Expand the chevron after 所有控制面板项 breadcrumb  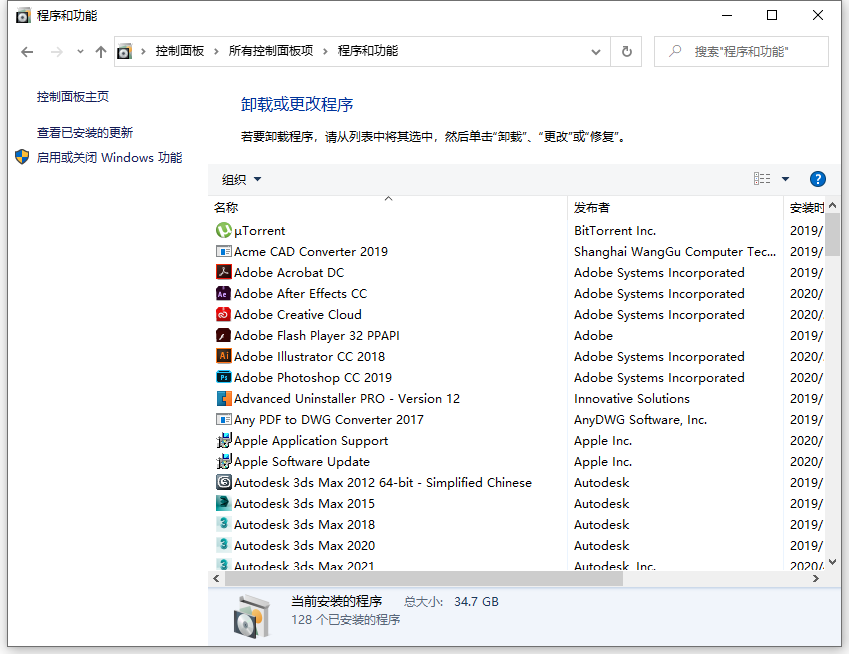[x=325, y=51]
